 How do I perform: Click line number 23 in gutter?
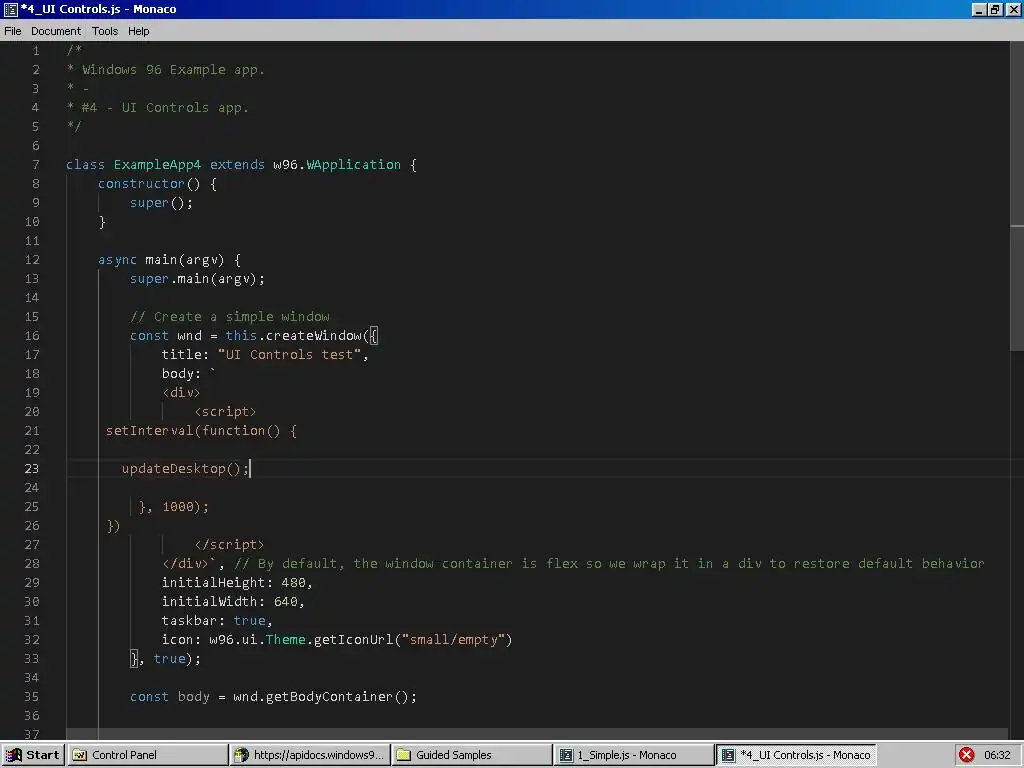(x=32, y=469)
